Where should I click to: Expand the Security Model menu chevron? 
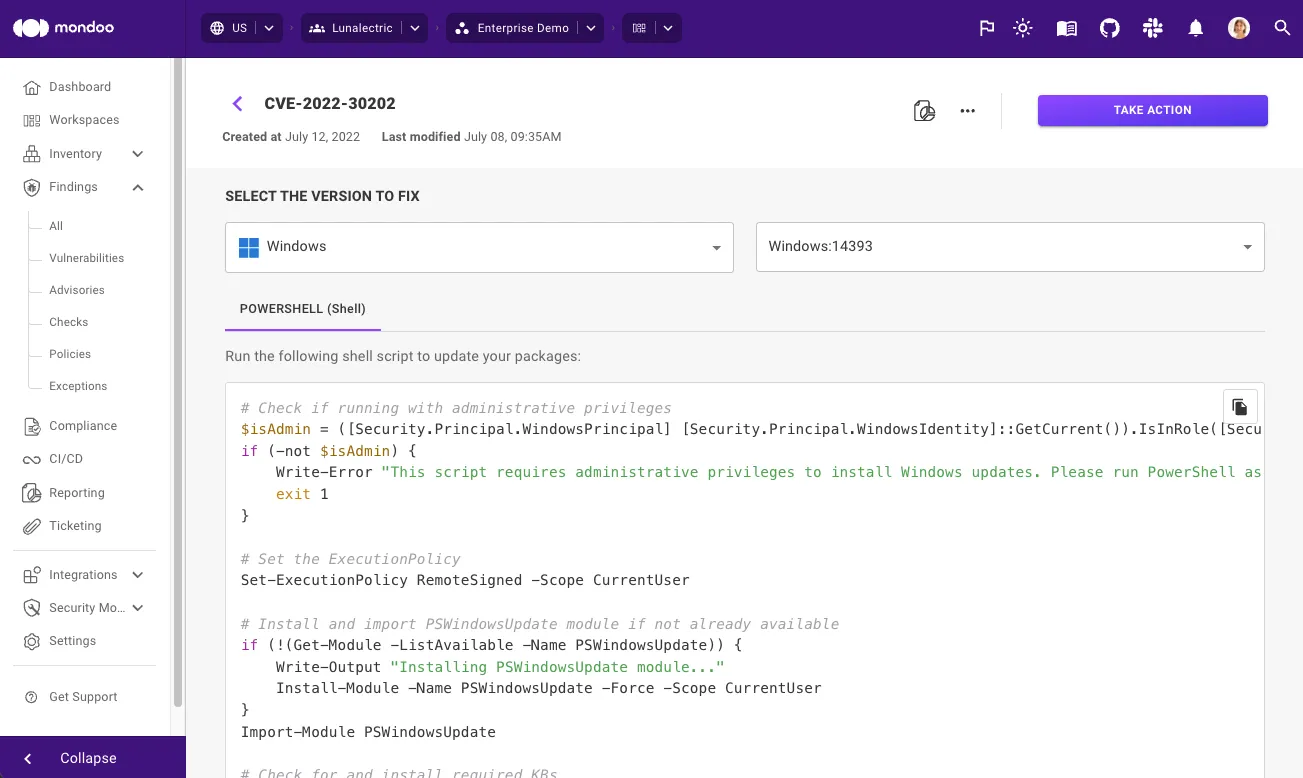point(138,608)
